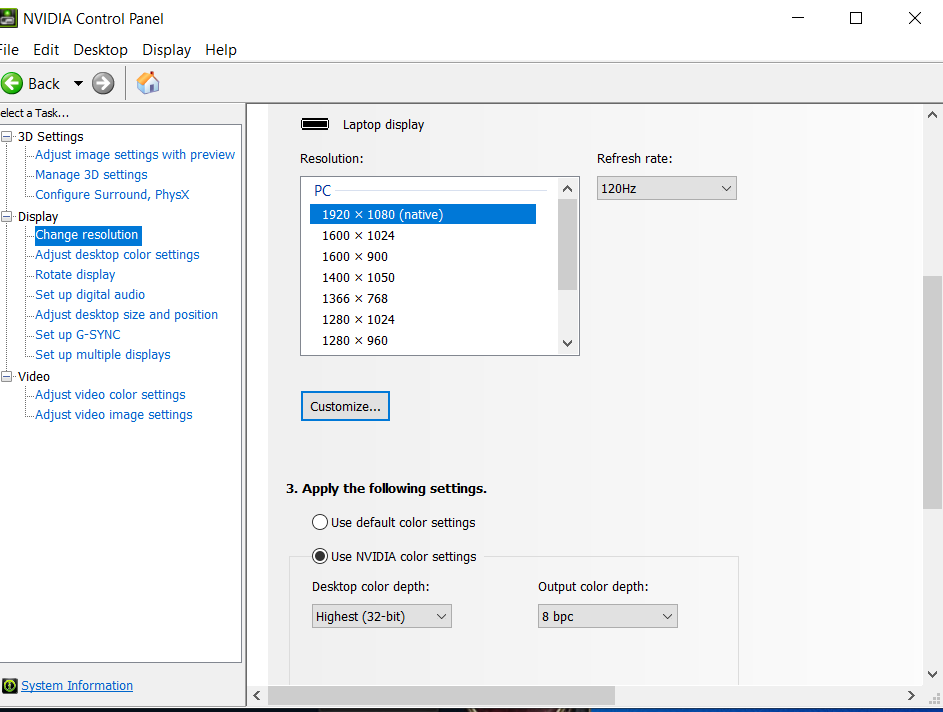Choose 1366 × 768 resolution from list
This screenshot has width=943, height=712.
point(355,298)
